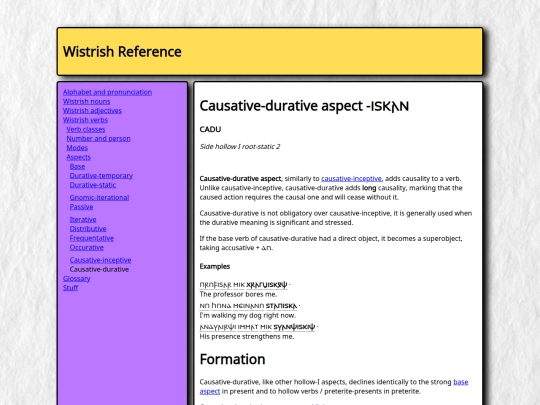The image size is (540, 405).
Task: Open the Frequentative link
Action: coord(92,238)
